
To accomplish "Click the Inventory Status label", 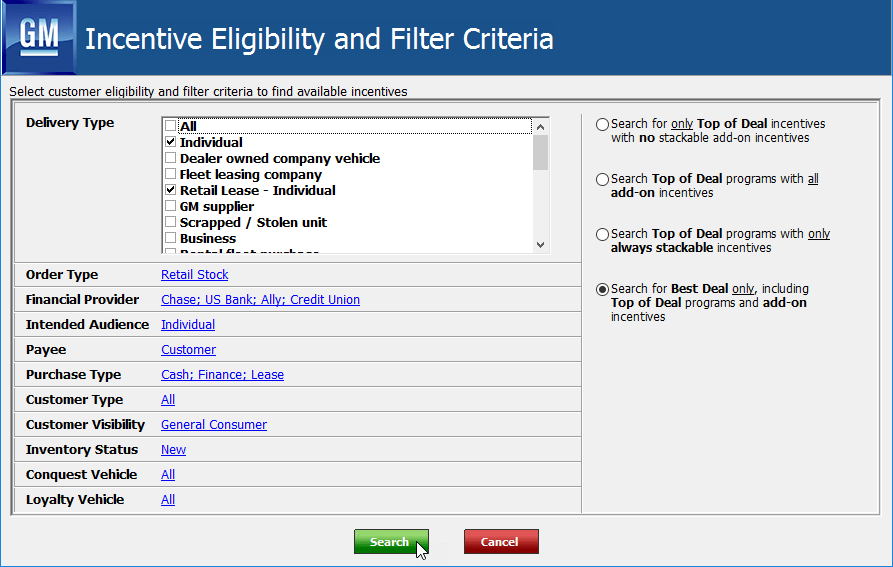I will tap(82, 450).
